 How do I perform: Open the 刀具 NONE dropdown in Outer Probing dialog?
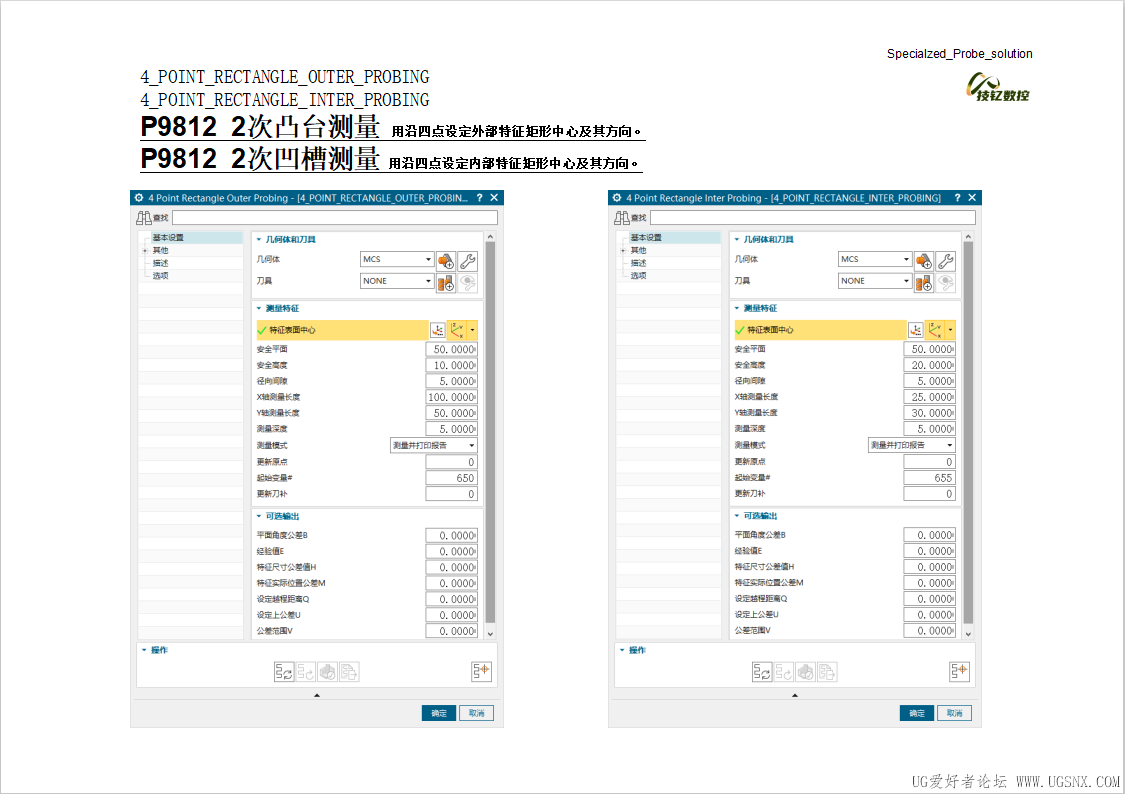point(397,281)
